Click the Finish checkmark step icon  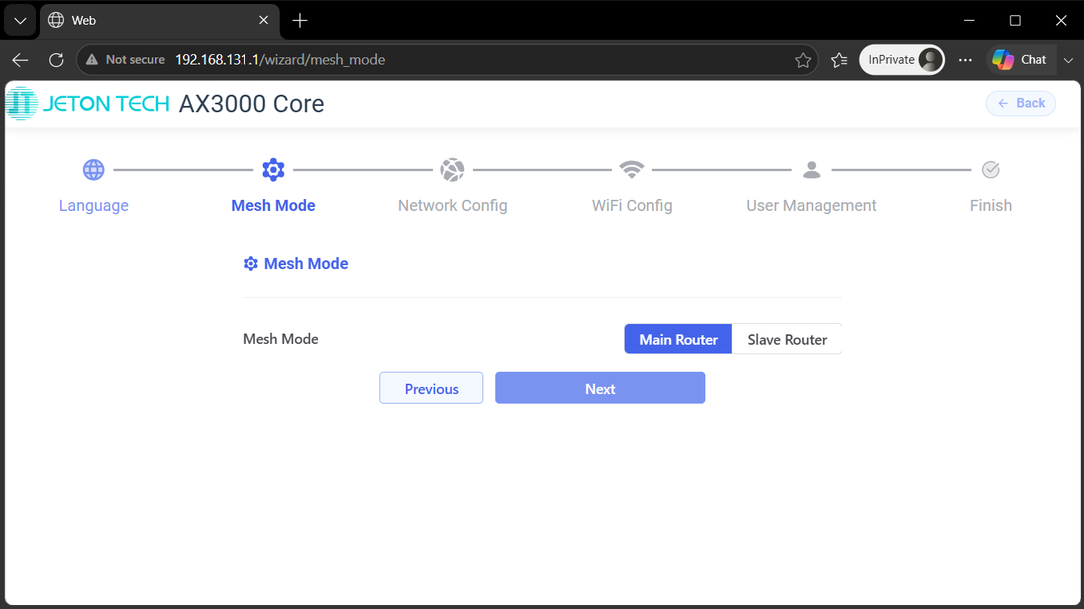[x=991, y=169]
